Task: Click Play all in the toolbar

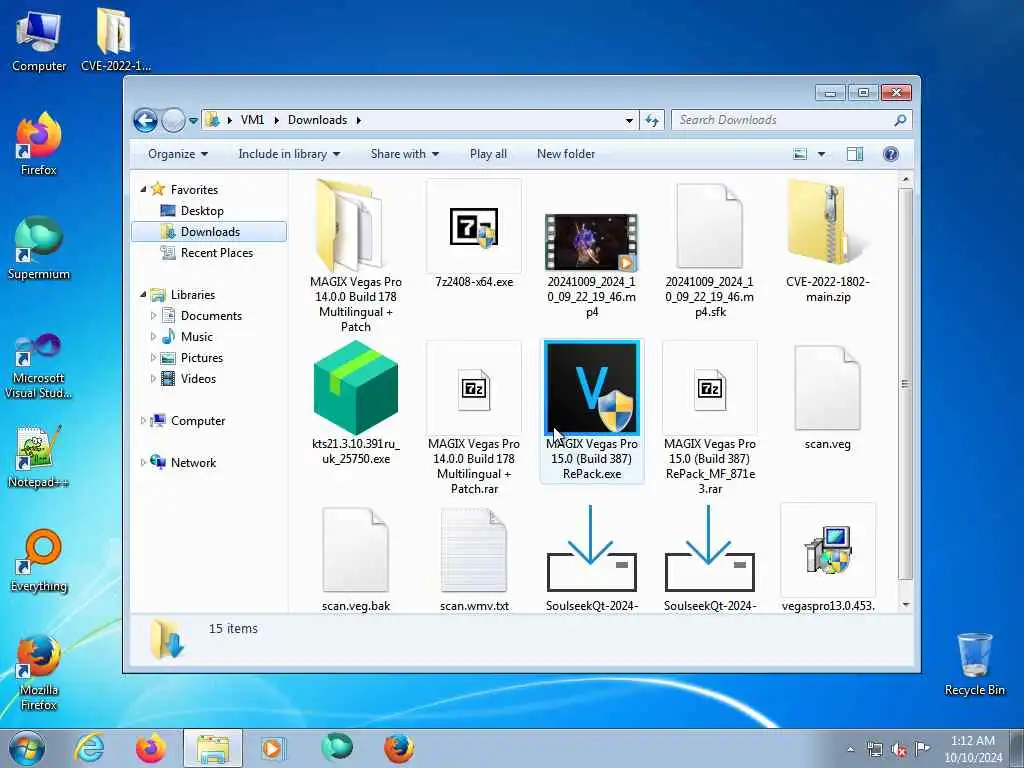Action: pos(488,154)
